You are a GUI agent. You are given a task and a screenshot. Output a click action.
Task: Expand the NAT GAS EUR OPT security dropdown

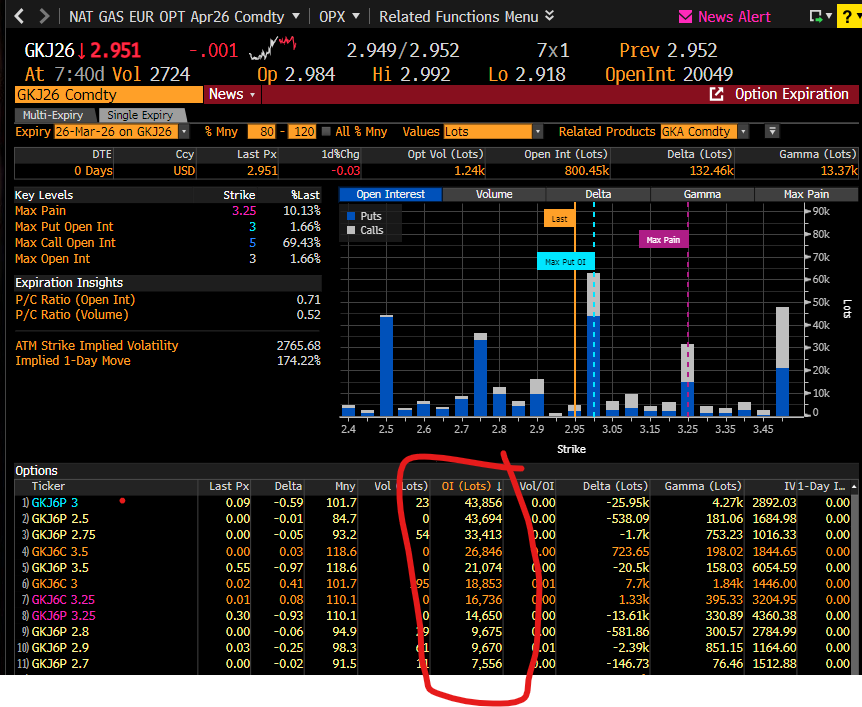296,16
